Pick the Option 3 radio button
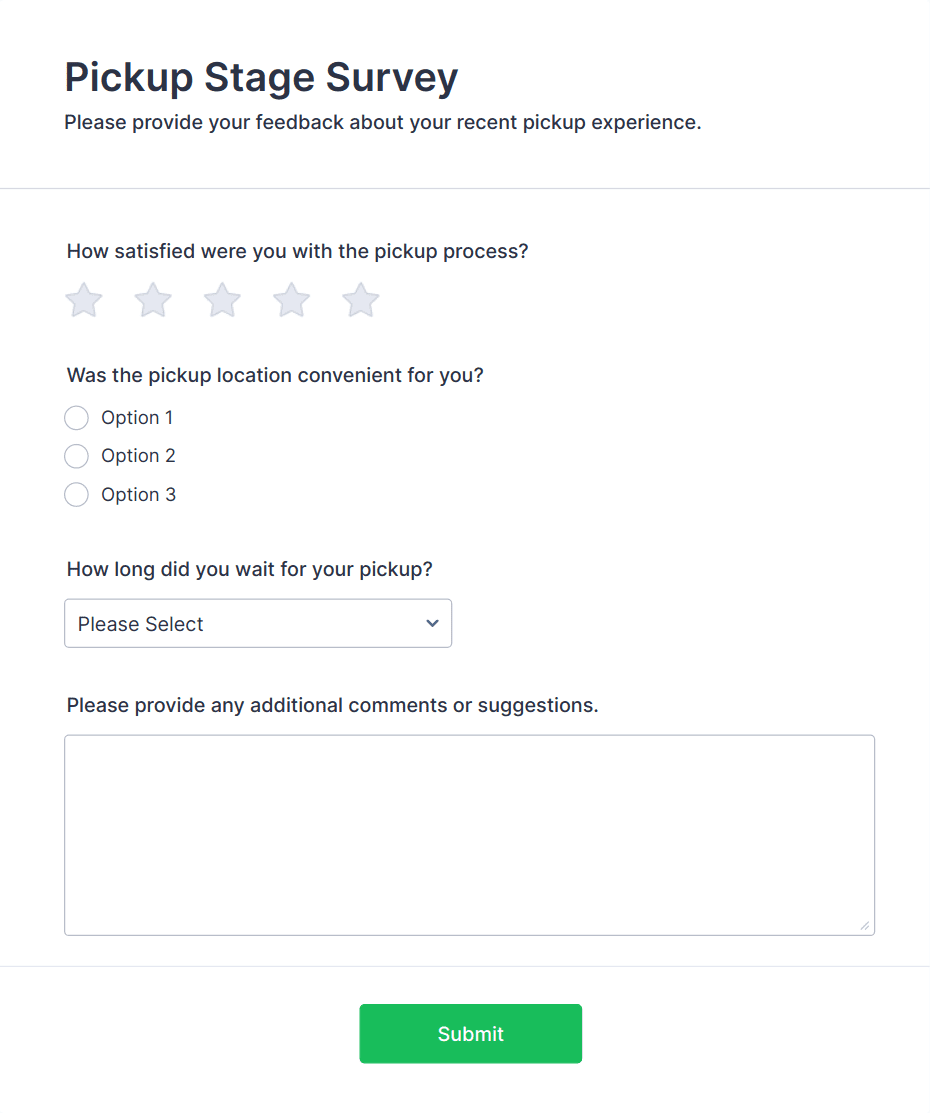The width and height of the screenshot is (930, 1113). (77, 495)
